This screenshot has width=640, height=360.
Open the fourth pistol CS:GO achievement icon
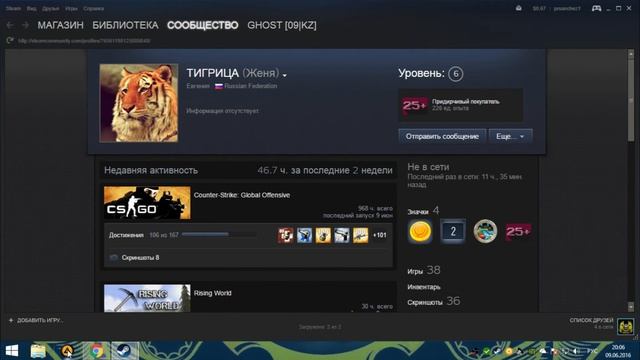point(342,235)
